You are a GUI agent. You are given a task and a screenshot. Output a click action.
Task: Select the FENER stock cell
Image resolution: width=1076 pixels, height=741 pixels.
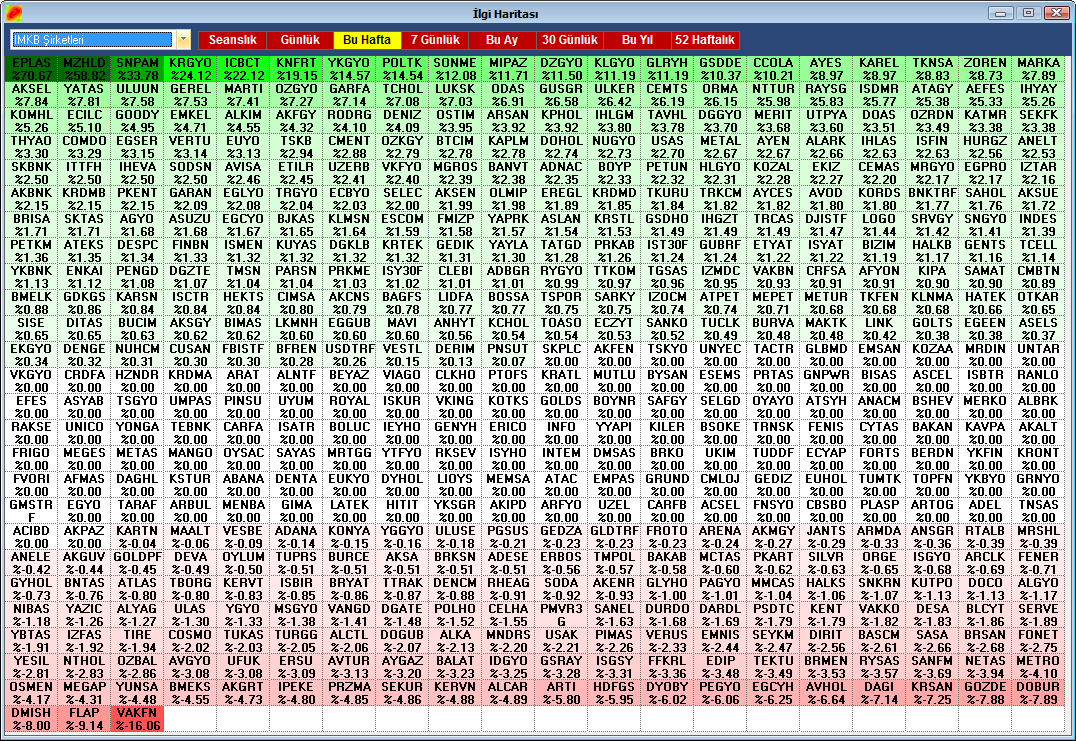click(x=1038, y=563)
